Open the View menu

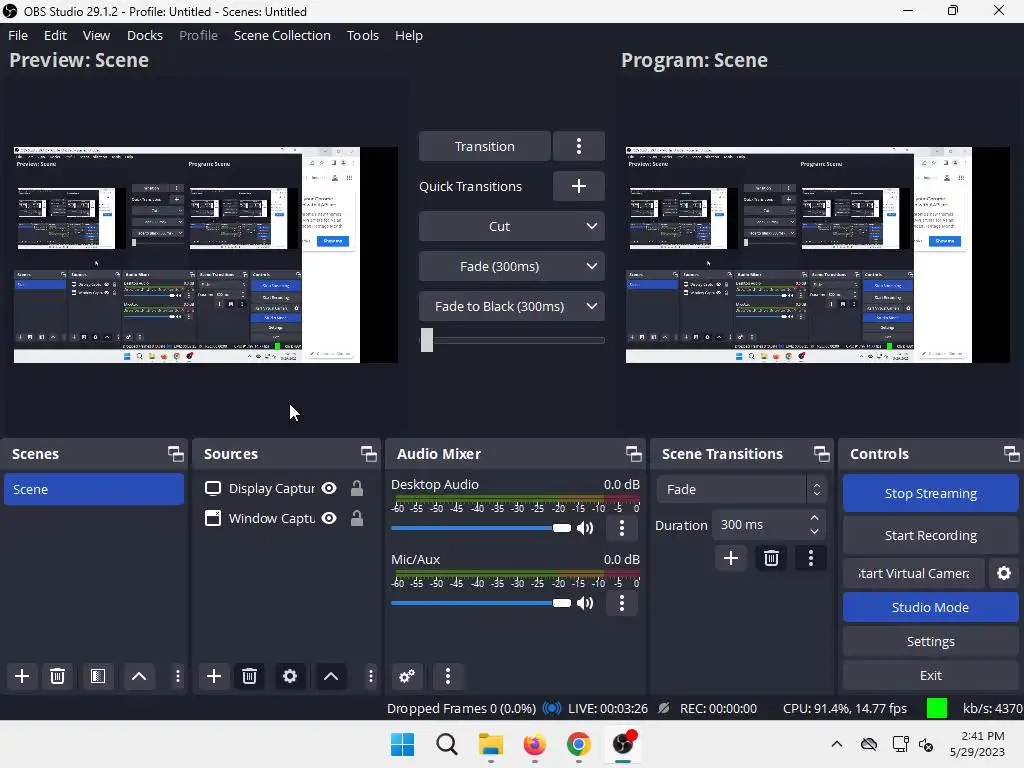point(96,35)
